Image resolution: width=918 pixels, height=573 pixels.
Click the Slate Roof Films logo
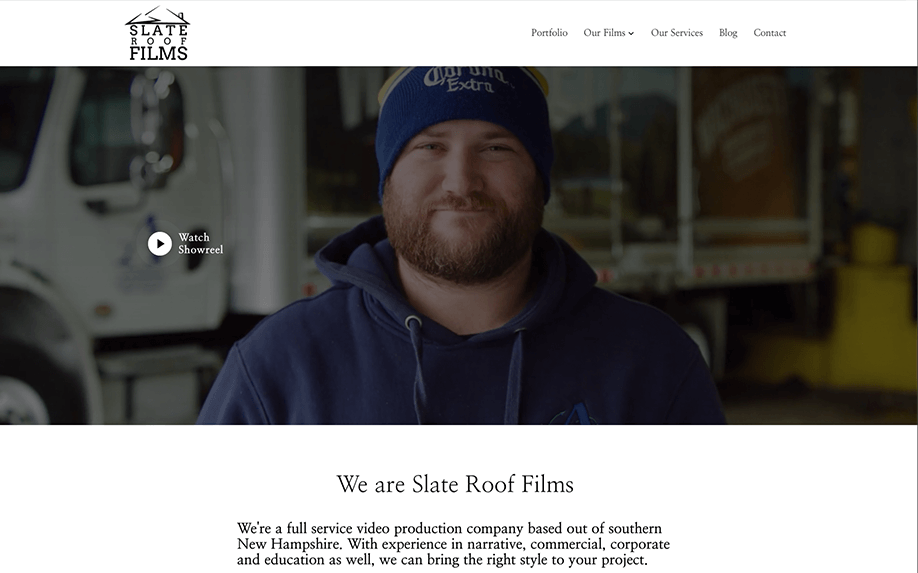coord(157,33)
